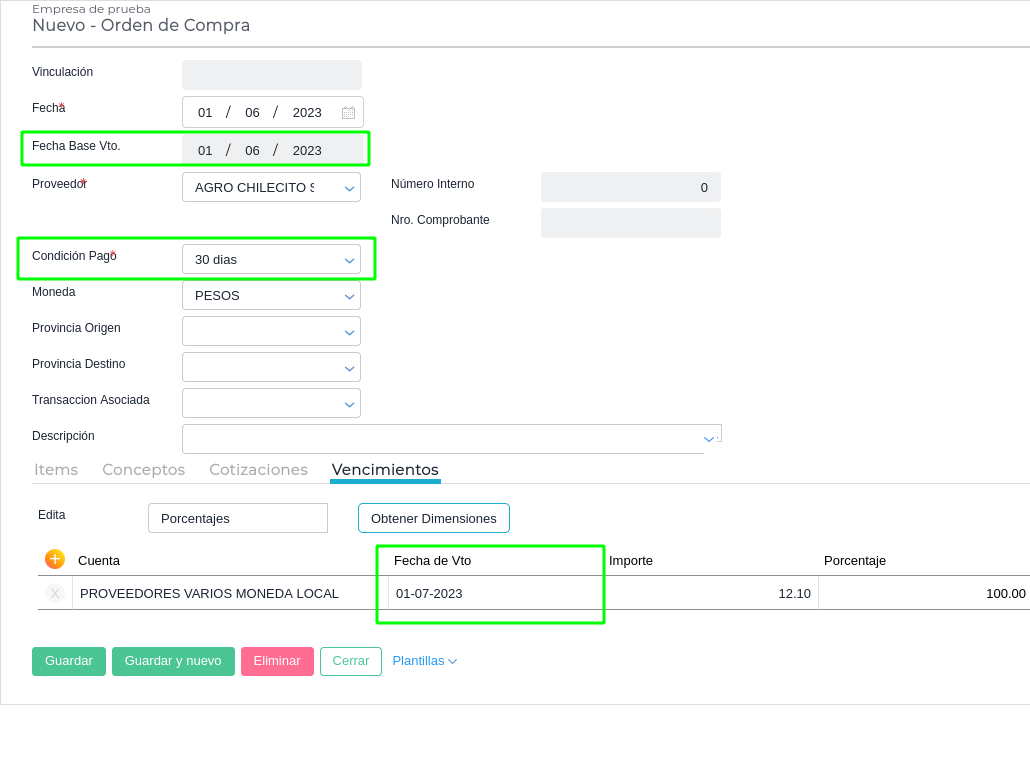
Task: Expand the Transaccion Asociada dropdown
Action: pyautogui.click(x=349, y=403)
